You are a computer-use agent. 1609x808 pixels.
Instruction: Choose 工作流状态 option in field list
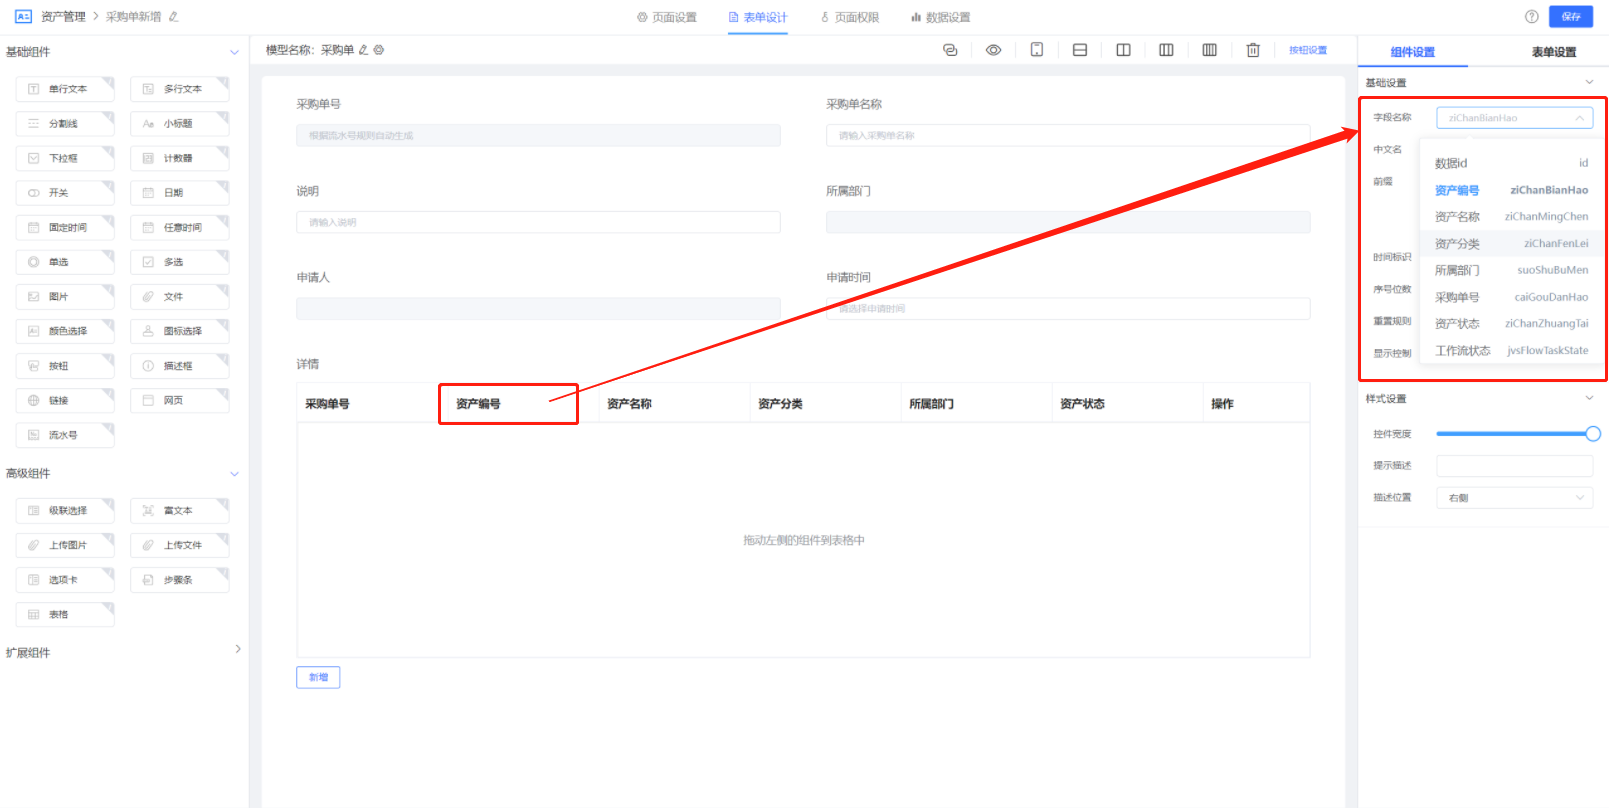coord(1511,351)
